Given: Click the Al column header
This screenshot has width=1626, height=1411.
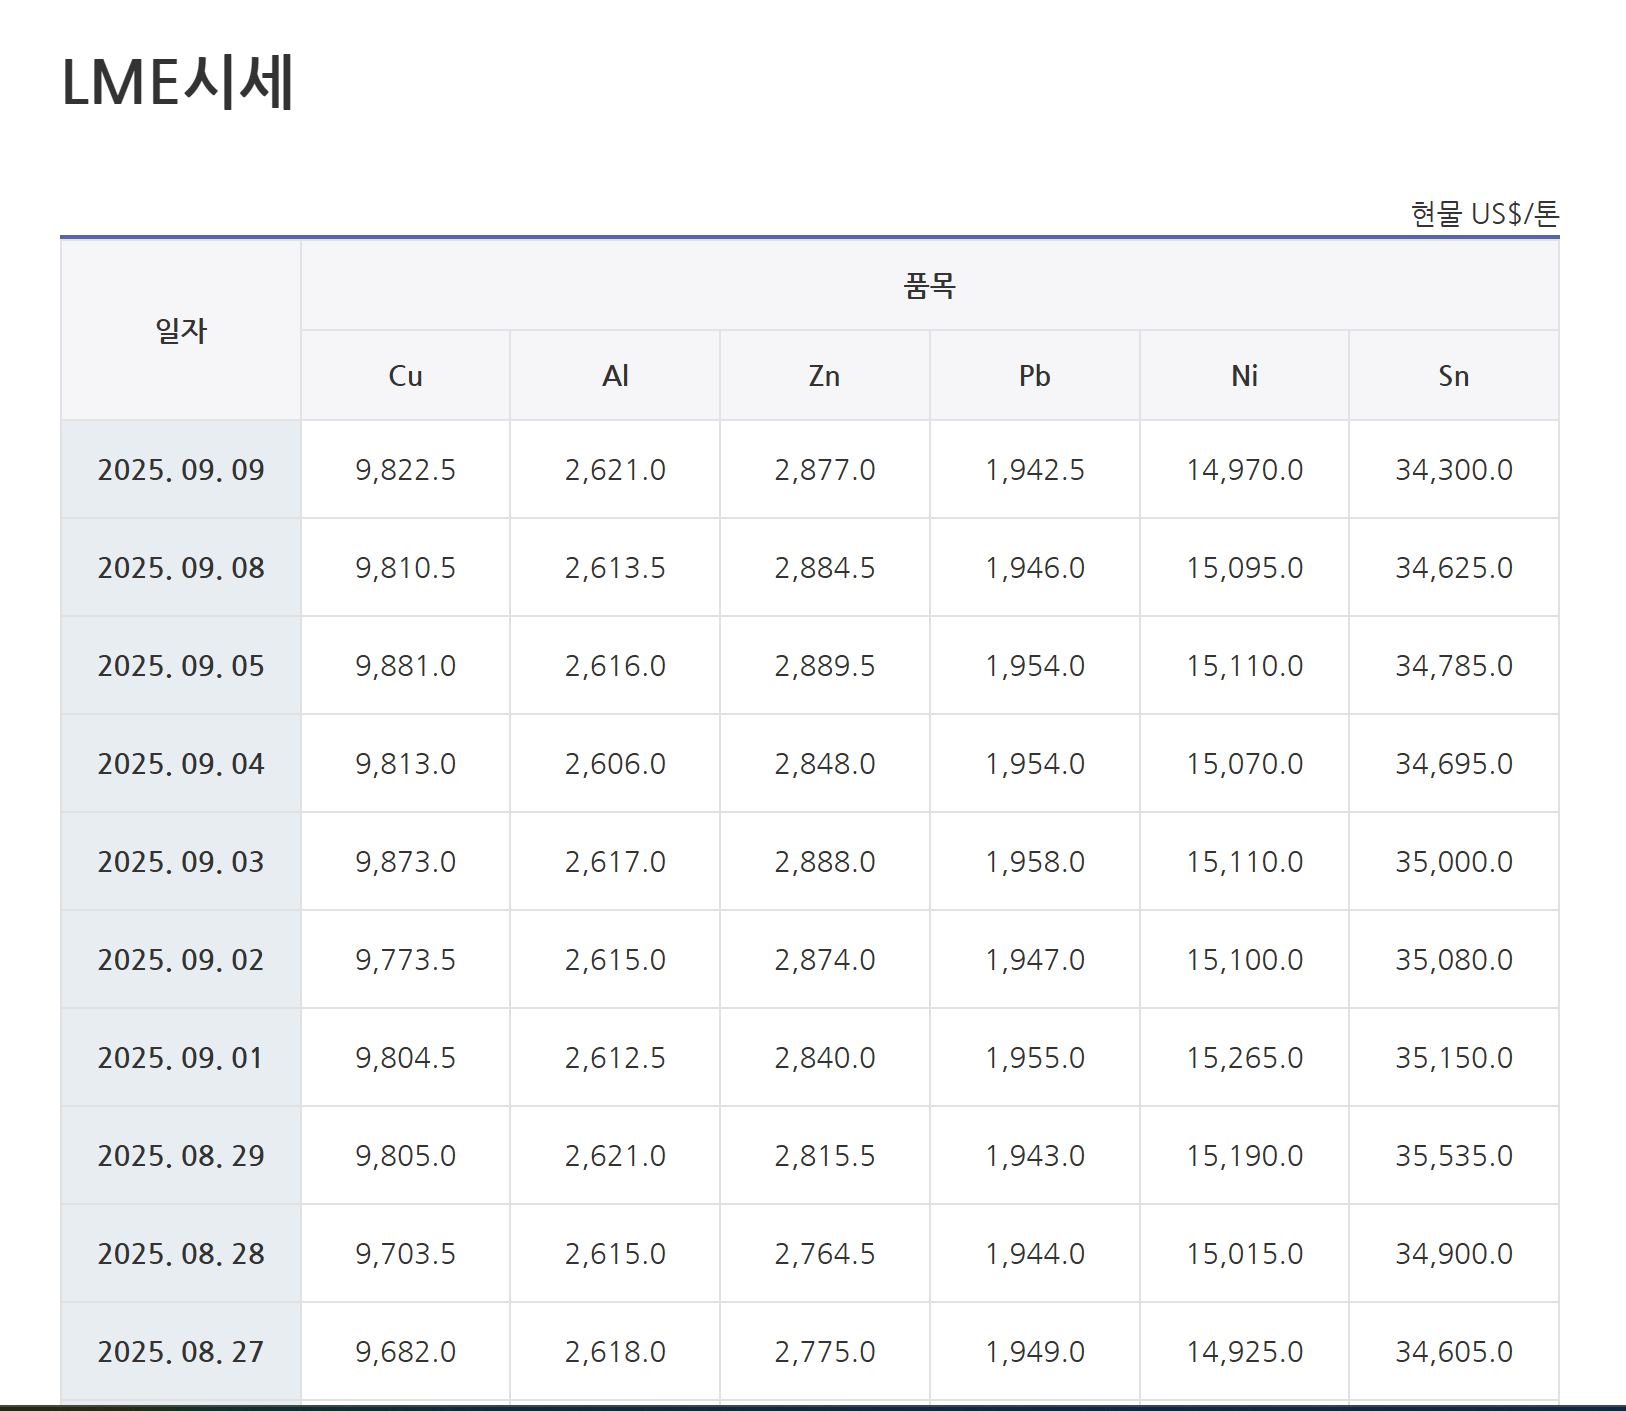Looking at the screenshot, I should pos(615,376).
